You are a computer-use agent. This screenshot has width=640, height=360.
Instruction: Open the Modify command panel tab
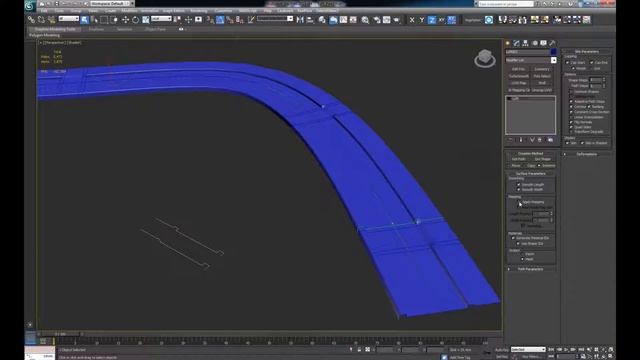[x=516, y=43]
